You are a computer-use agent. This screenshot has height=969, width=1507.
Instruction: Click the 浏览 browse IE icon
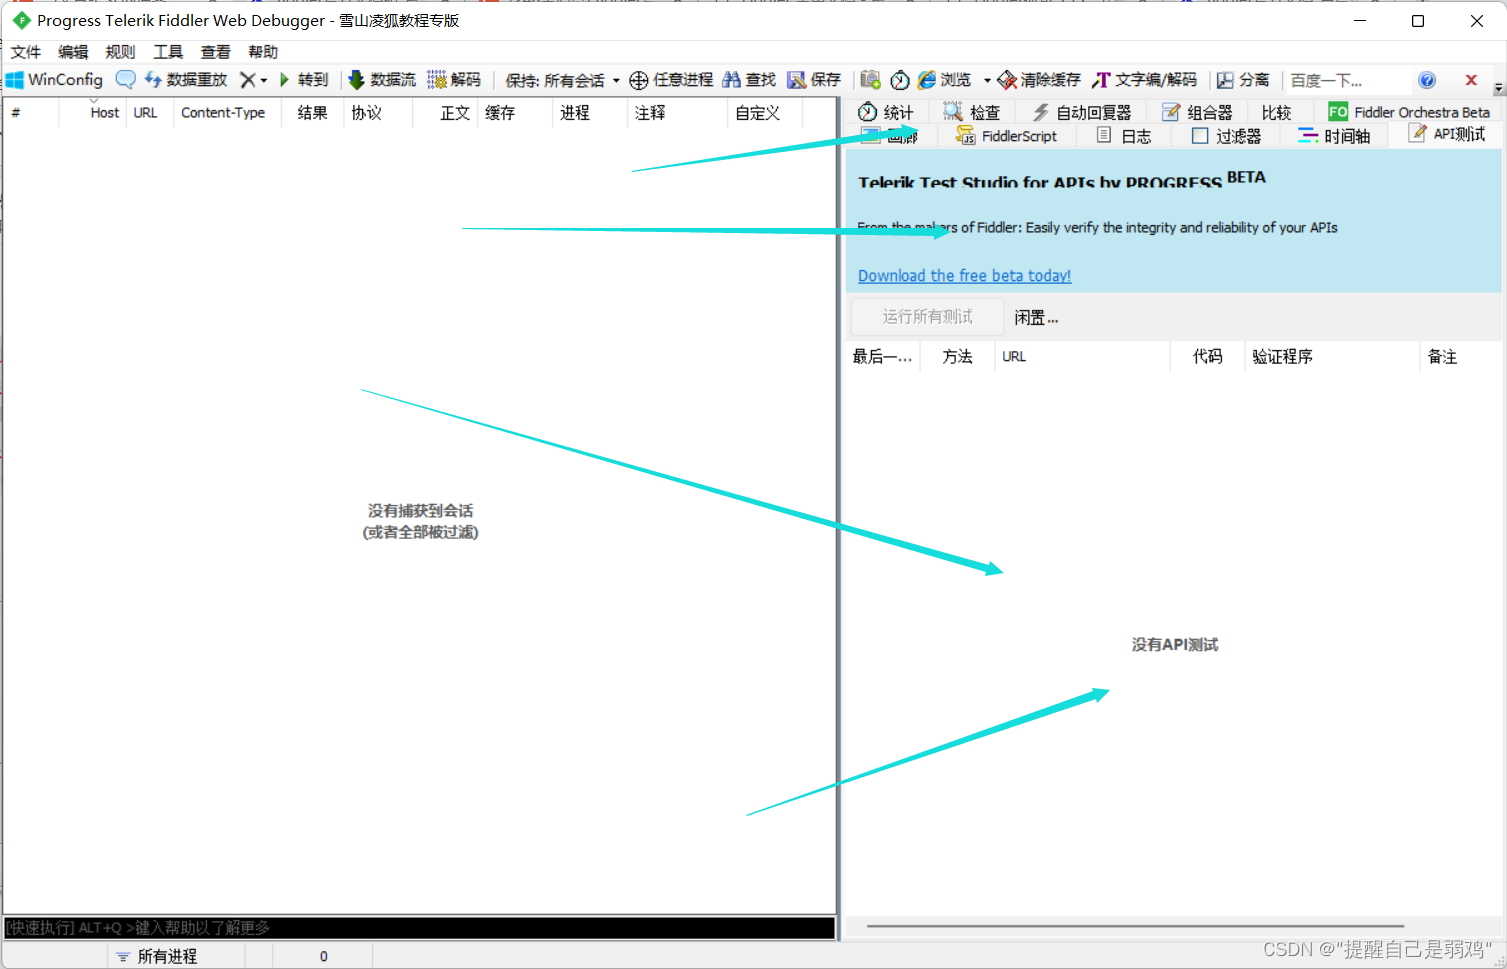pos(945,80)
